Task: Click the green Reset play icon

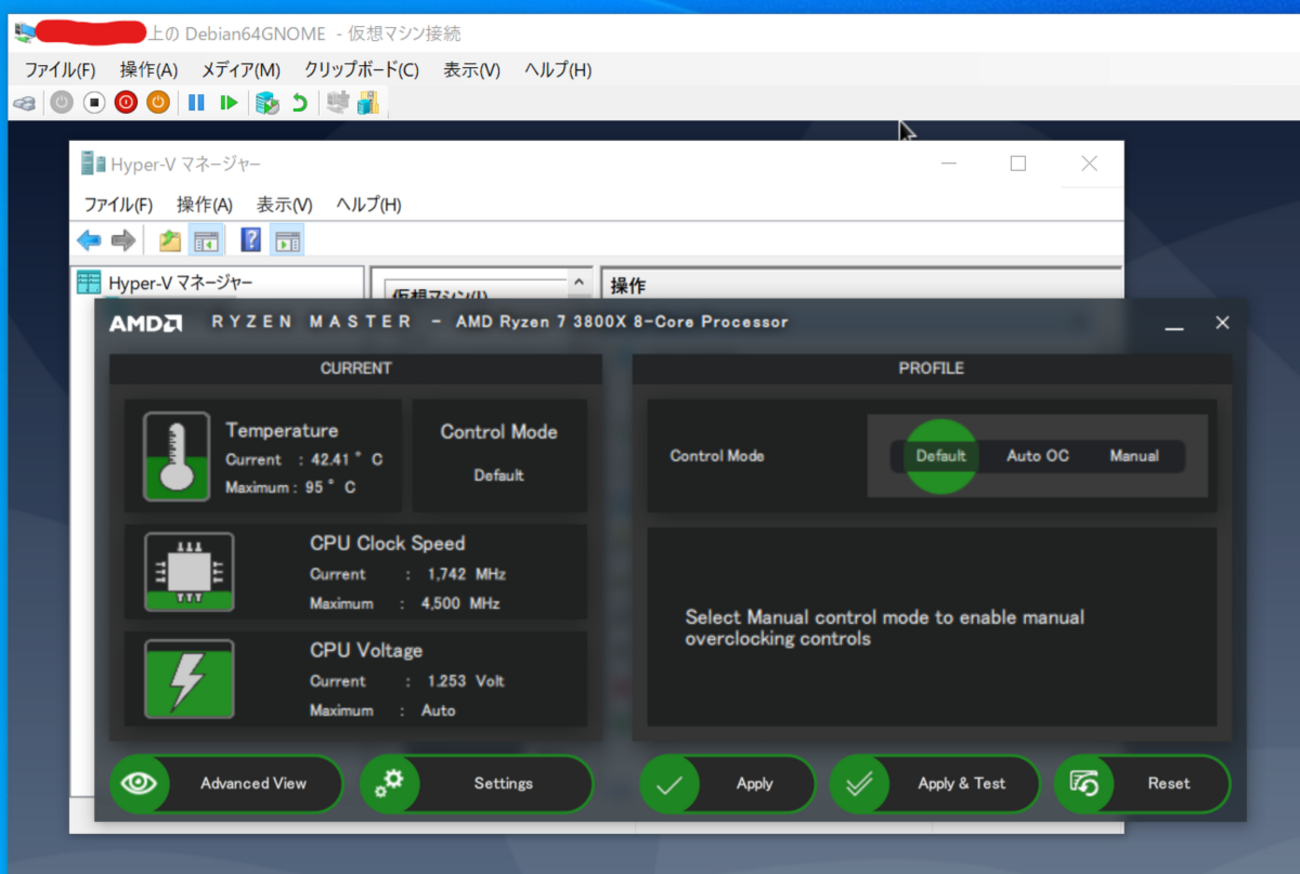Action: tap(229, 102)
